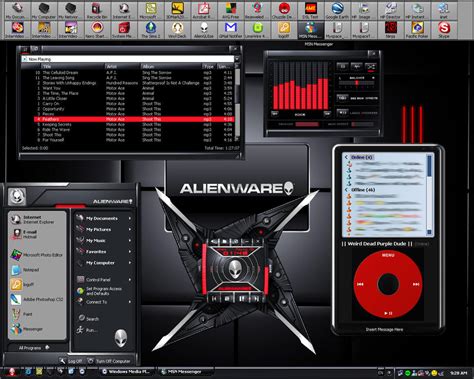Open the Now Playing dropdown in the playlist
The height and width of the screenshot is (379, 474).
tap(237, 59)
